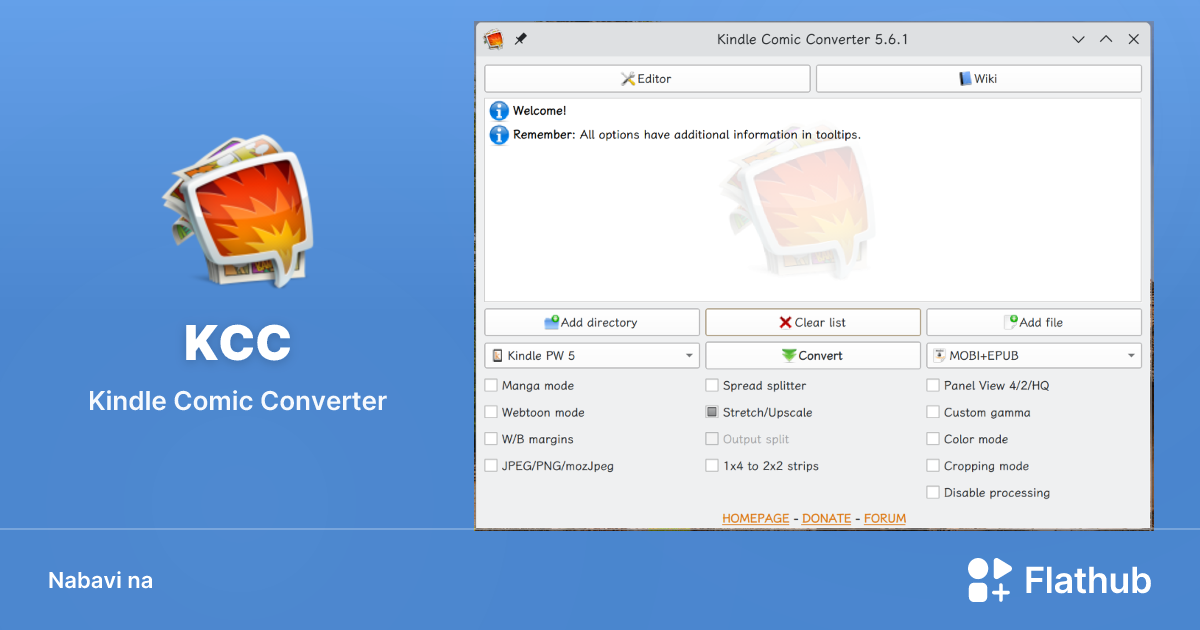Disable Stretch/Upscale
This screenshot has width=1200, height=630.
tap(711, 412)
